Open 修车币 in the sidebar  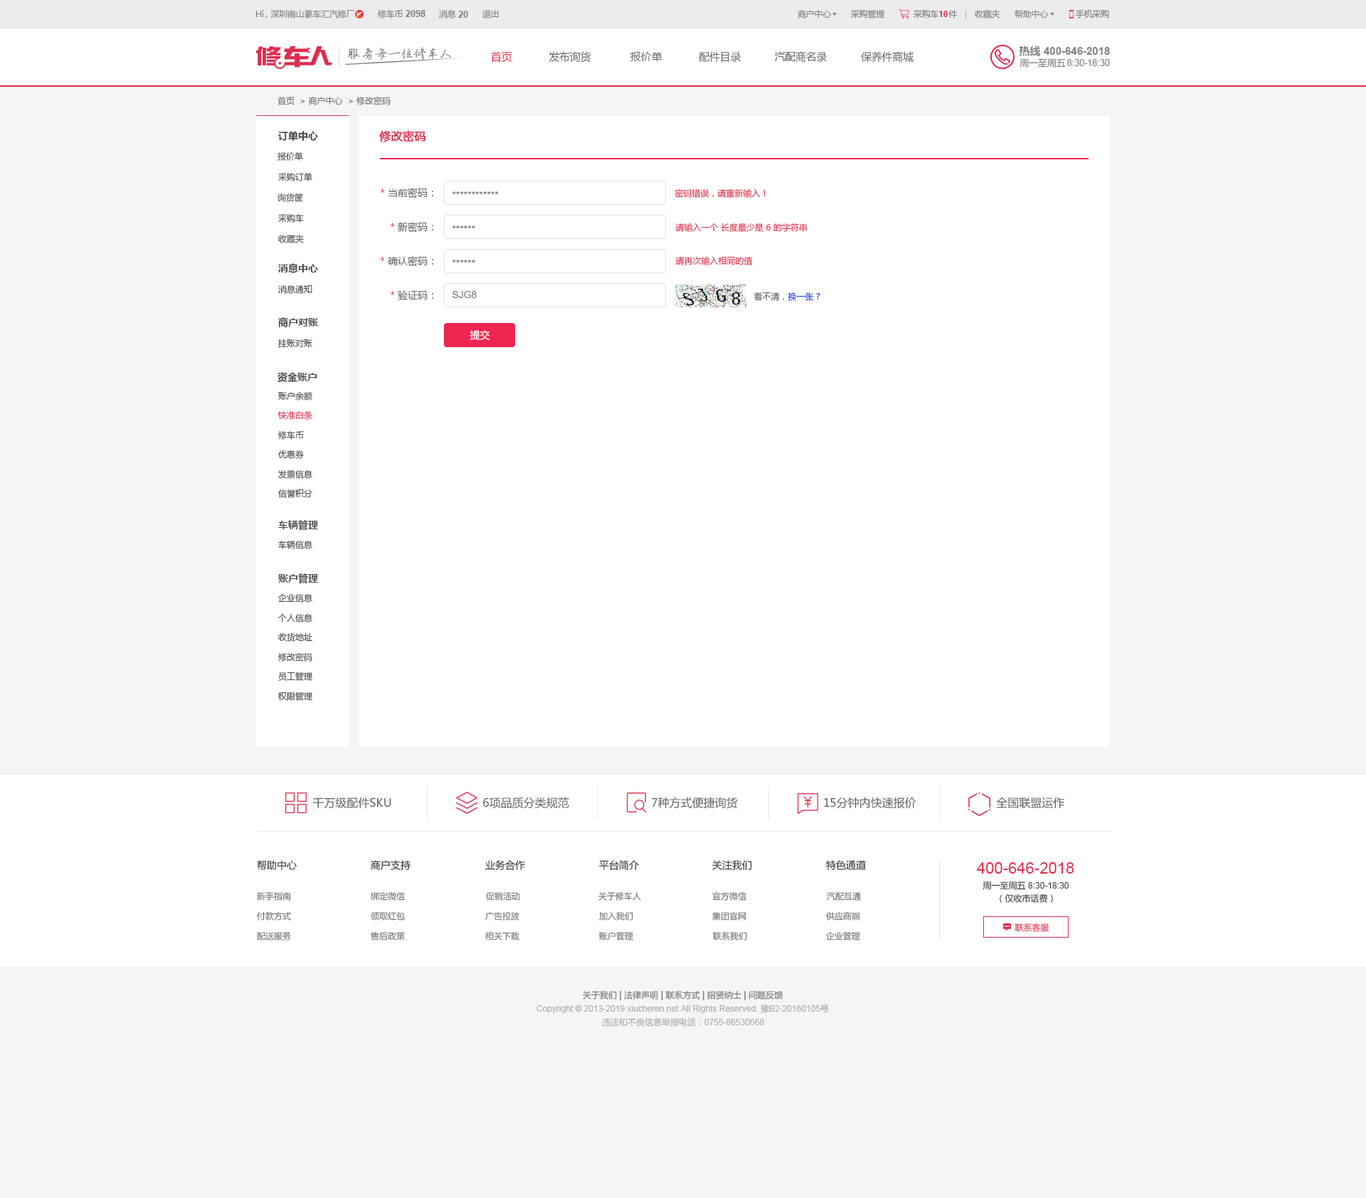(290, 435)
